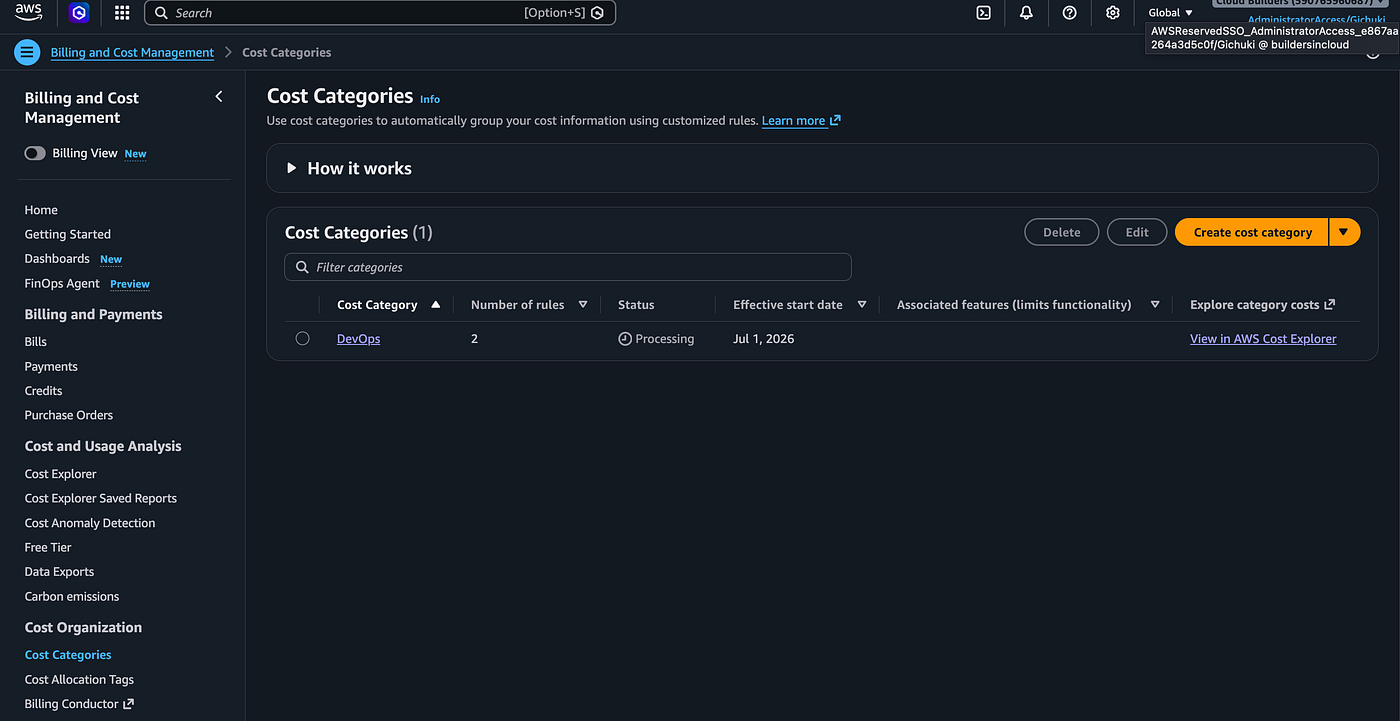Viewport: 1400px width, 721px height.
Task: Click the top AWS Search field
Action: click(380, 13)
